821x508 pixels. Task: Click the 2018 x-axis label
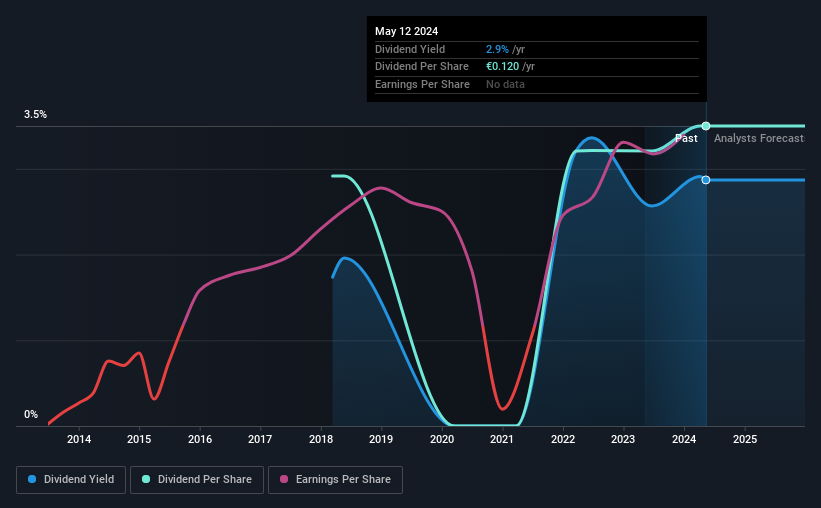coord(321,439)
